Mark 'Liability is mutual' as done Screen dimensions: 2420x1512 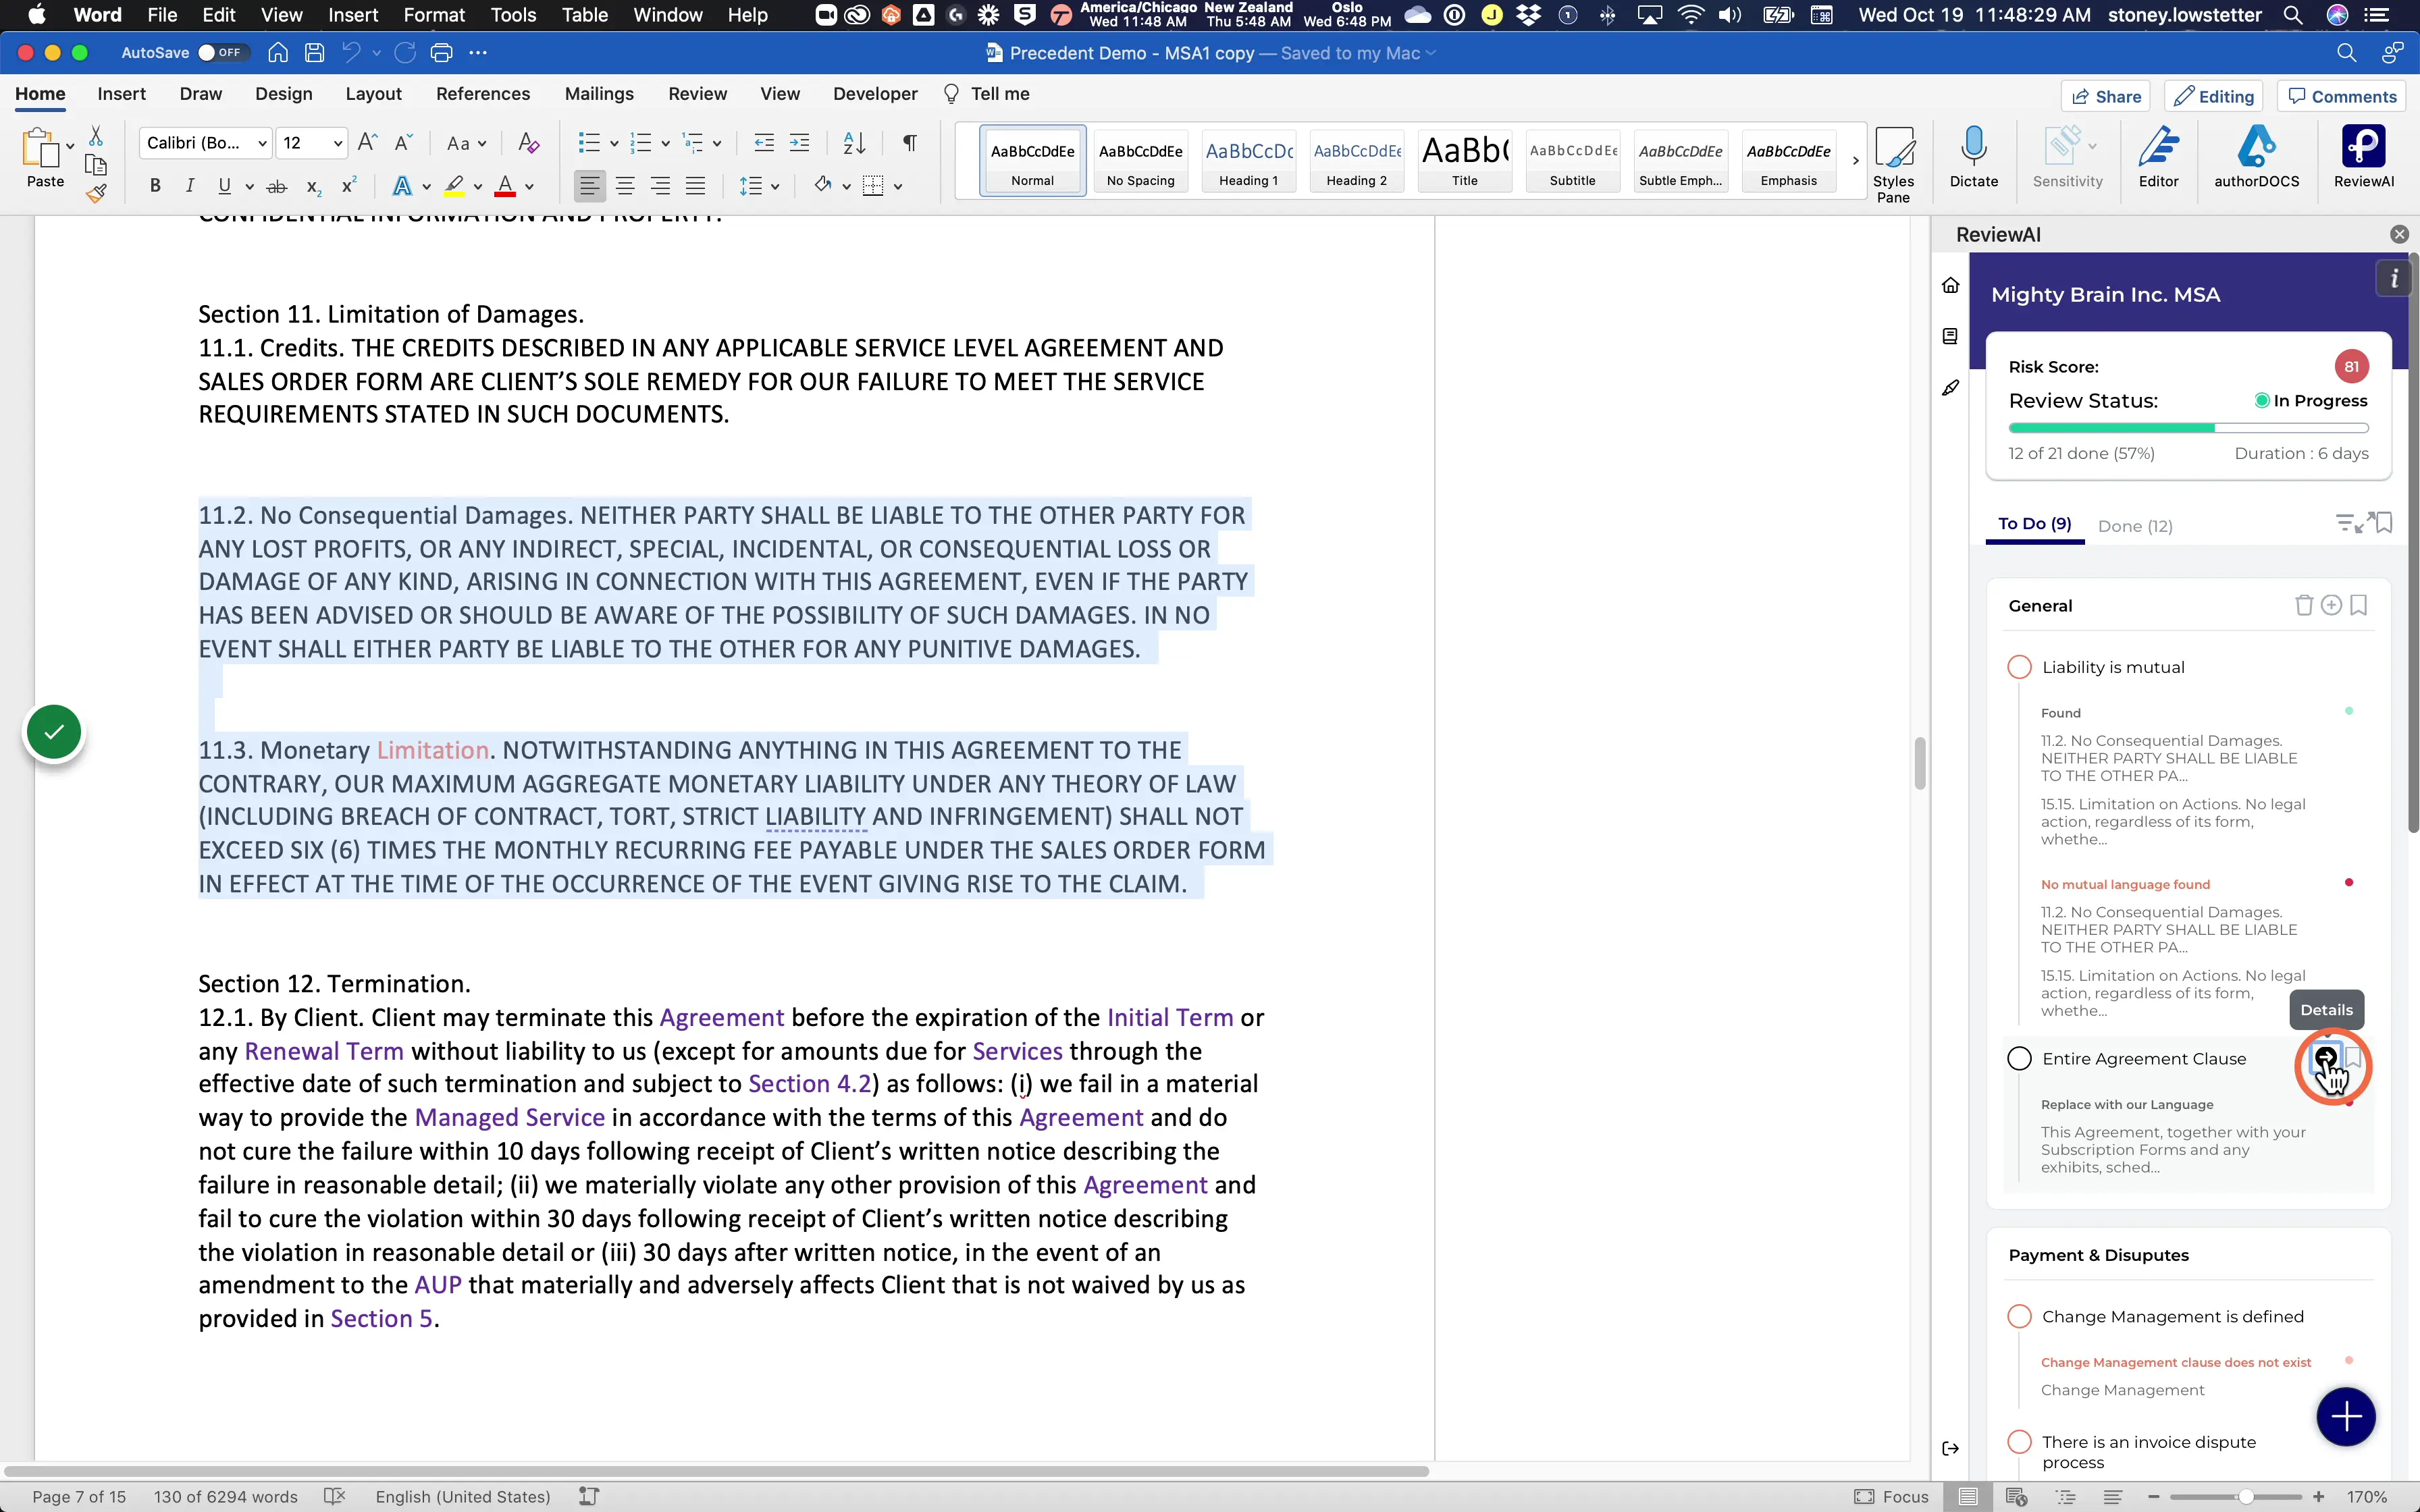[x=2019, y=667]
